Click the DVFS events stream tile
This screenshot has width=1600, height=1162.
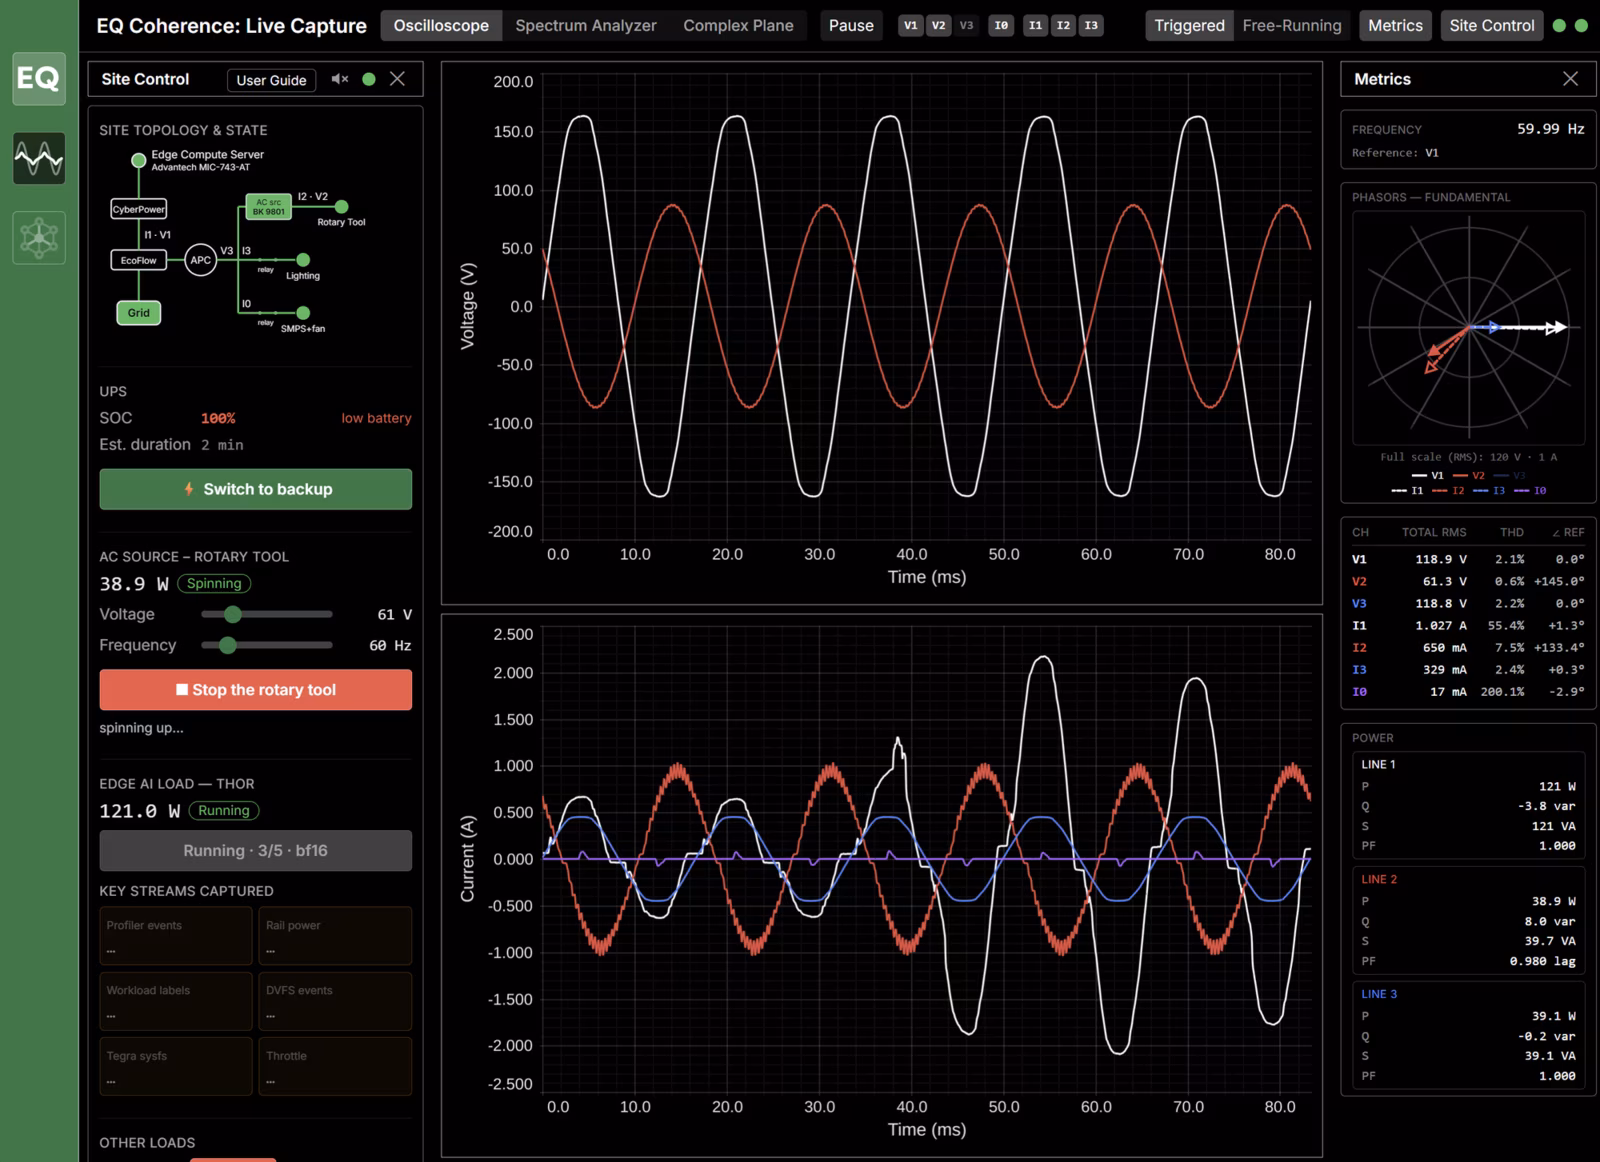pos(335,1001)
